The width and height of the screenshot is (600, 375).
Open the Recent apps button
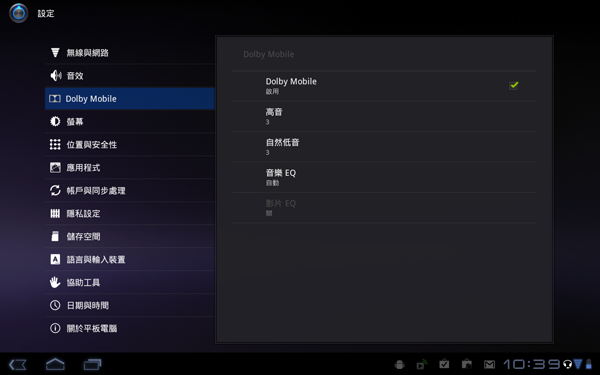click(x=92, y=364)
